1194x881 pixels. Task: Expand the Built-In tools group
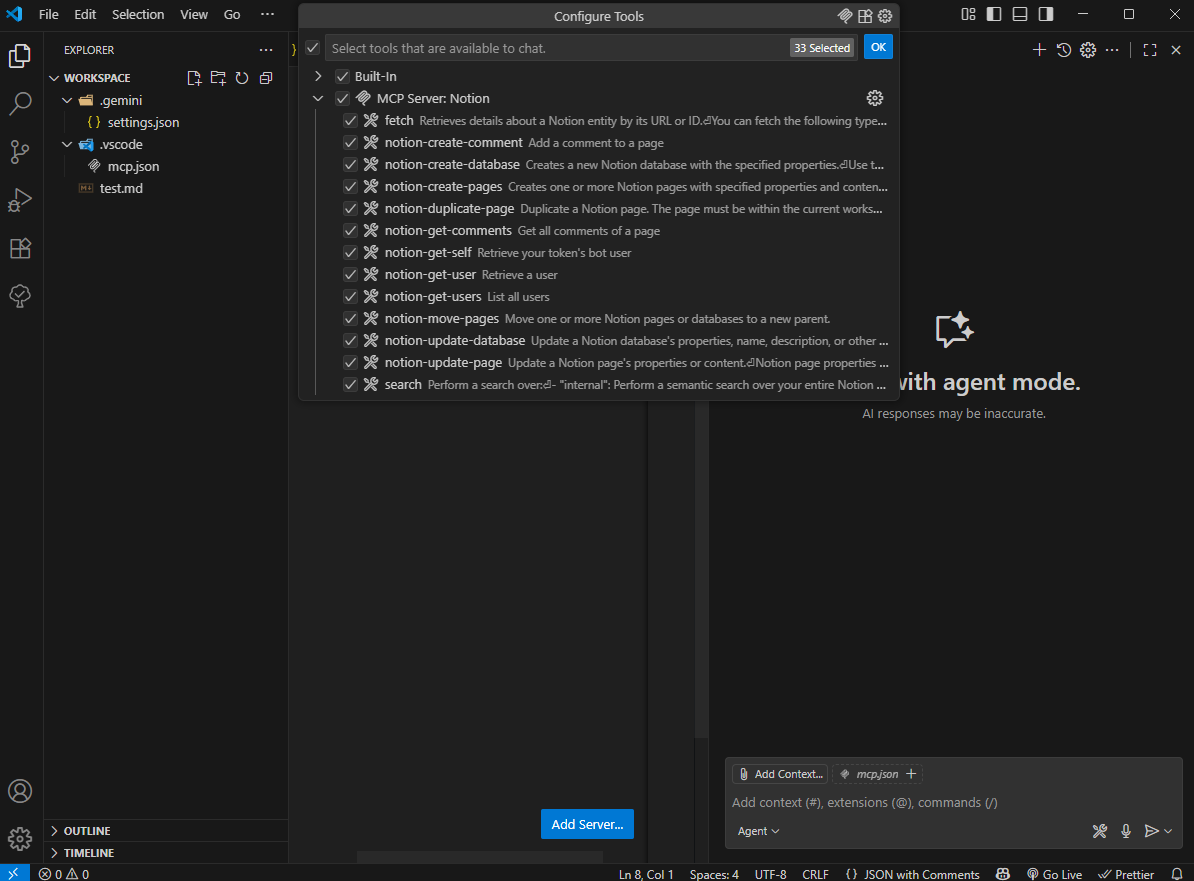point(318,76)
